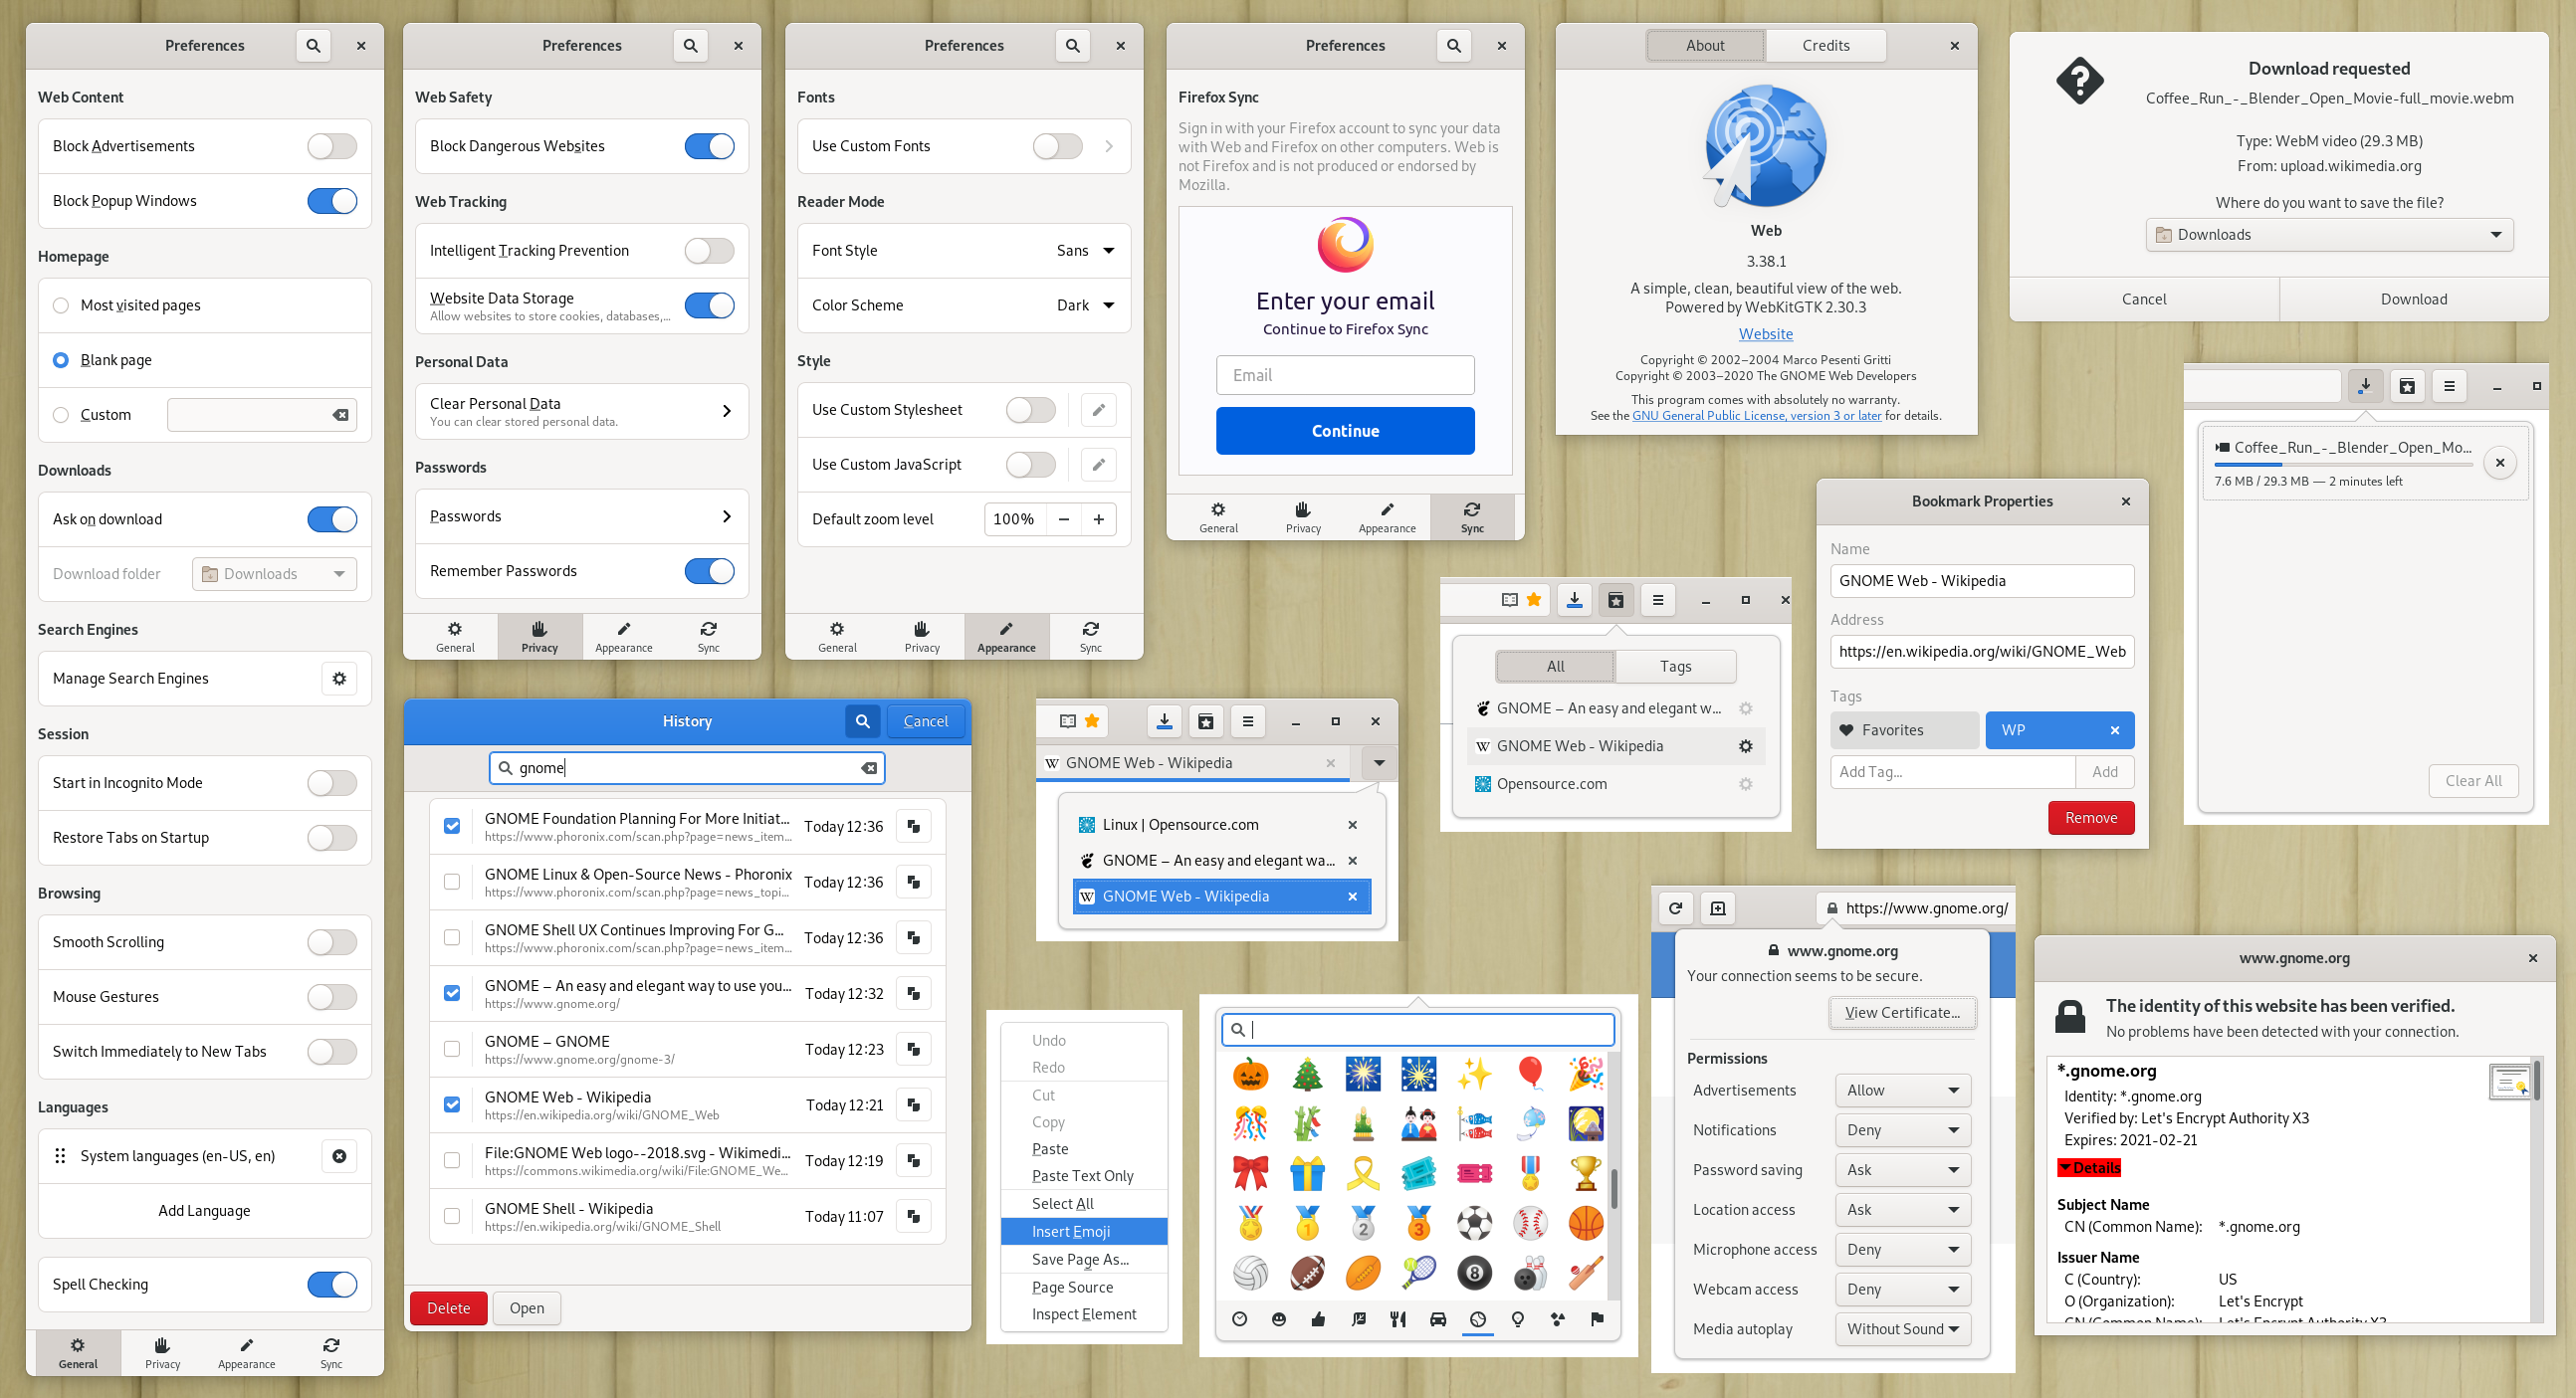The image size is (2576, 1398).
Task: Open reader mode icon in tabs window
Action: coord(1067,721)
